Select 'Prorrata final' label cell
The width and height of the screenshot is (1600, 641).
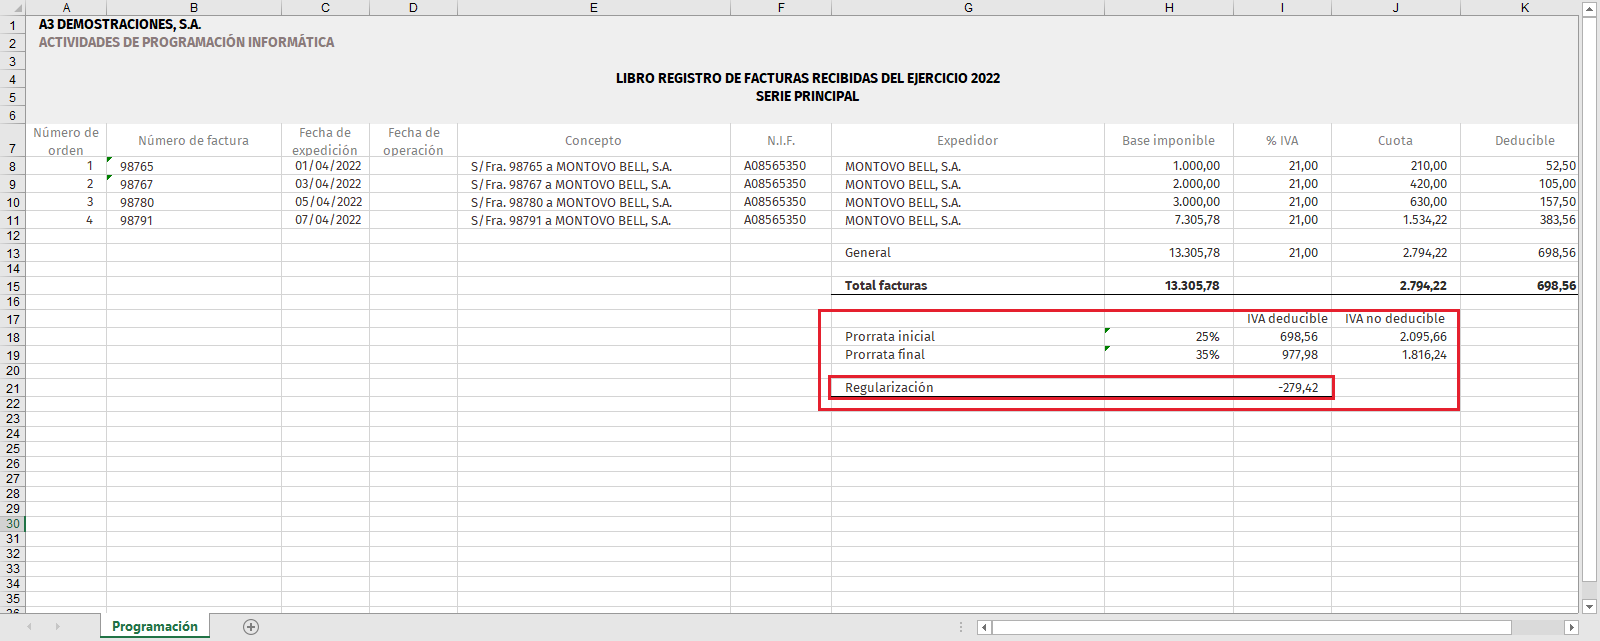click(x=968, y=355)
